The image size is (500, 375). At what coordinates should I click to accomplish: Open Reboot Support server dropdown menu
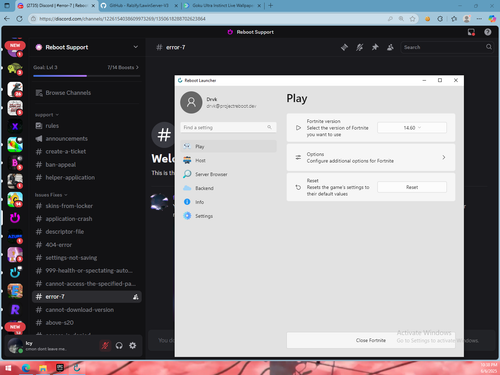[x=136, y=47]
